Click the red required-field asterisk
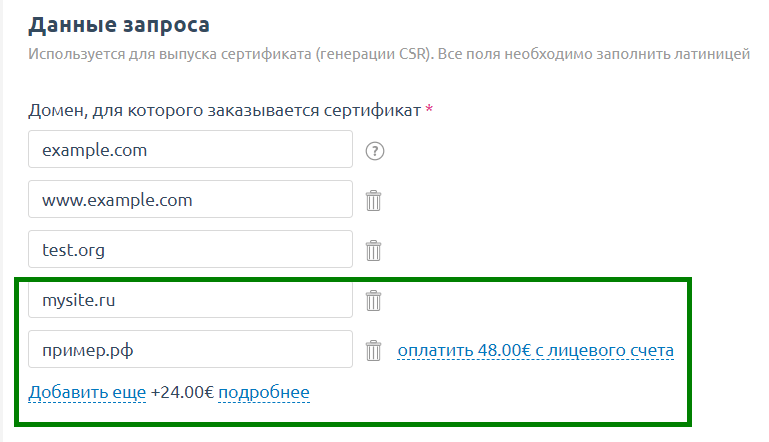 [429, 108]
